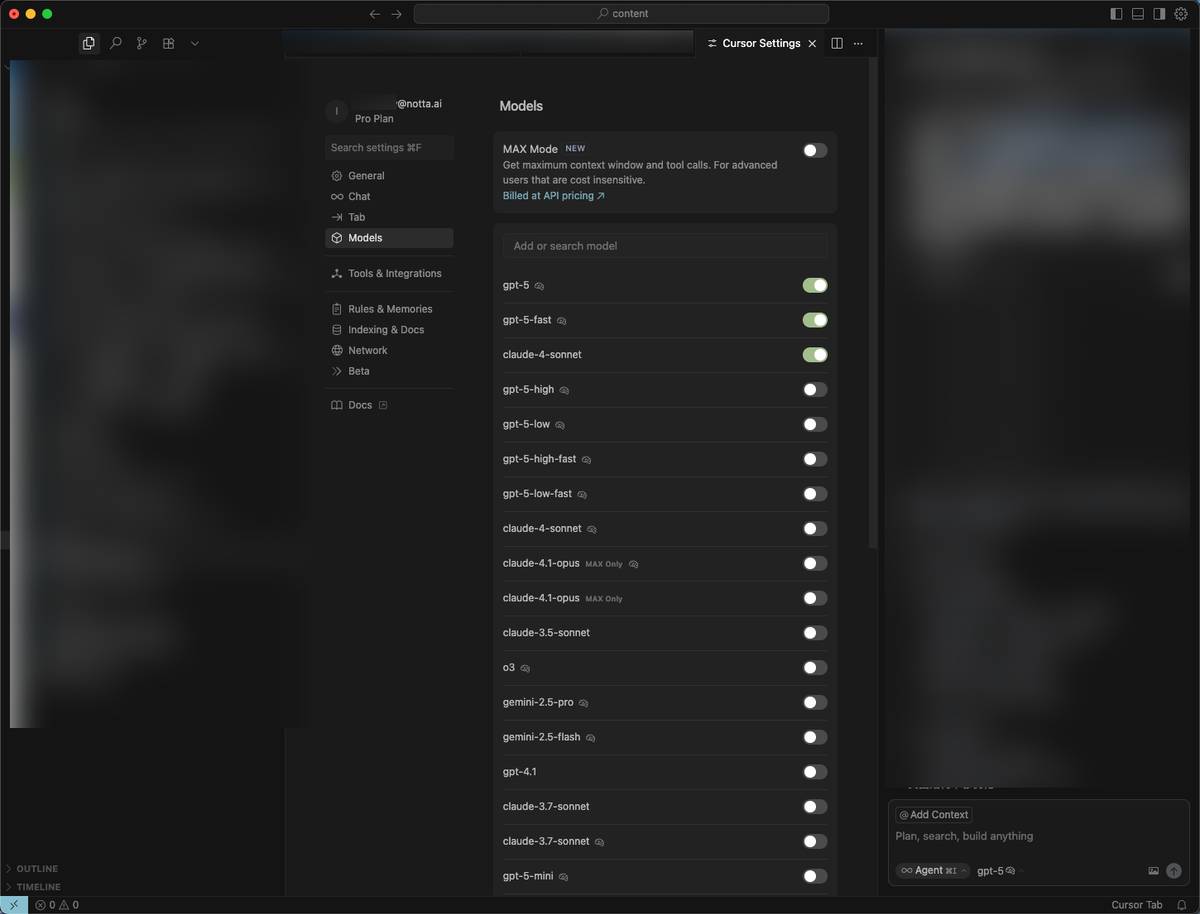Screen dimensions: 1200x914
Task: Open the Docs external link
Action: (389, 405)
